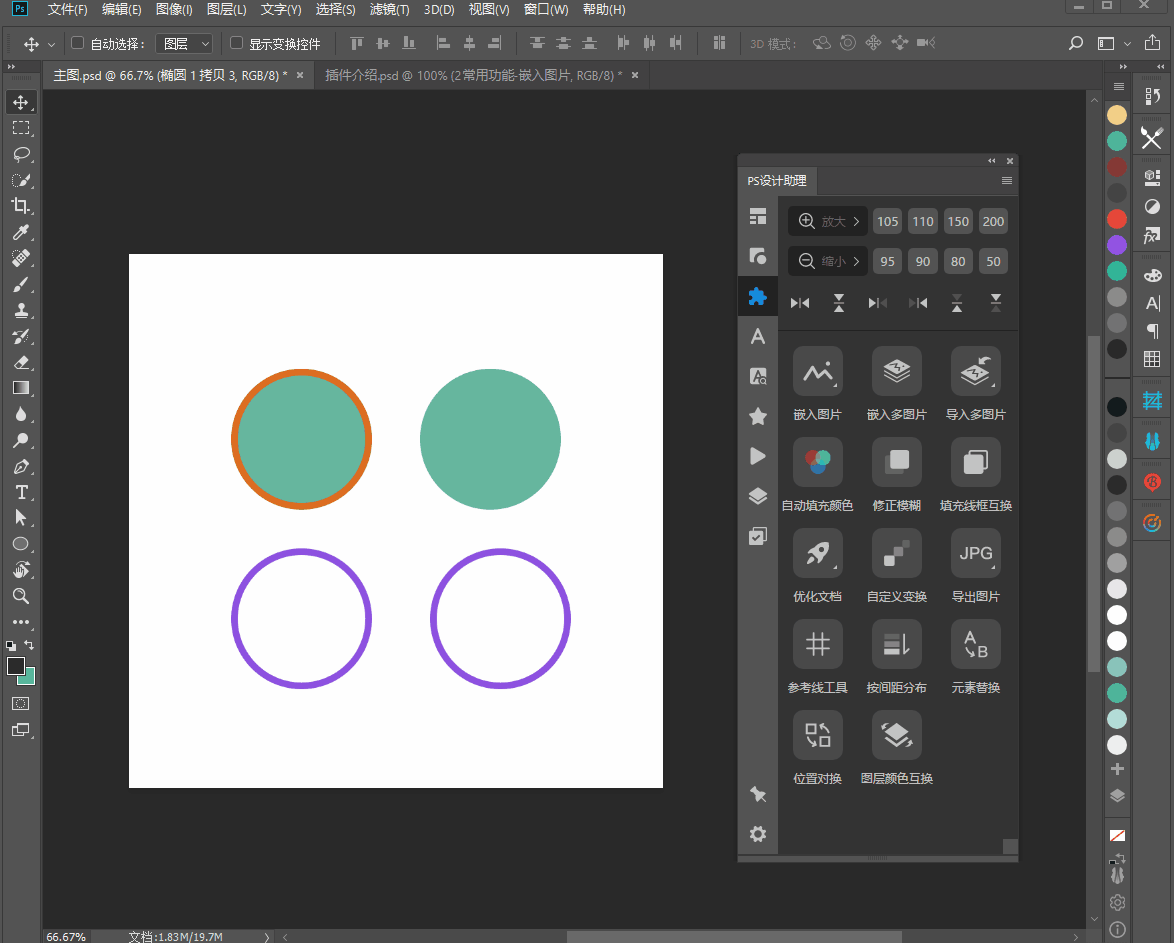Viewport: 1174px width, 943px height.
Task: Enable the 显示变换控件 checkbox
Action: [x=237, y=43]
